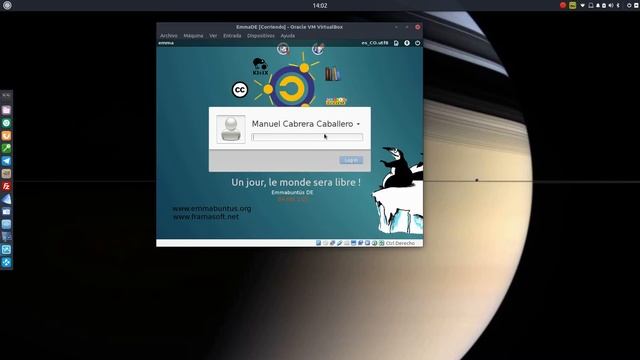The width and height of the screenshot is (640, 360).
Task: Click the last status bar icon before Ctrl Derecho
Action: (x=382, y=243)
